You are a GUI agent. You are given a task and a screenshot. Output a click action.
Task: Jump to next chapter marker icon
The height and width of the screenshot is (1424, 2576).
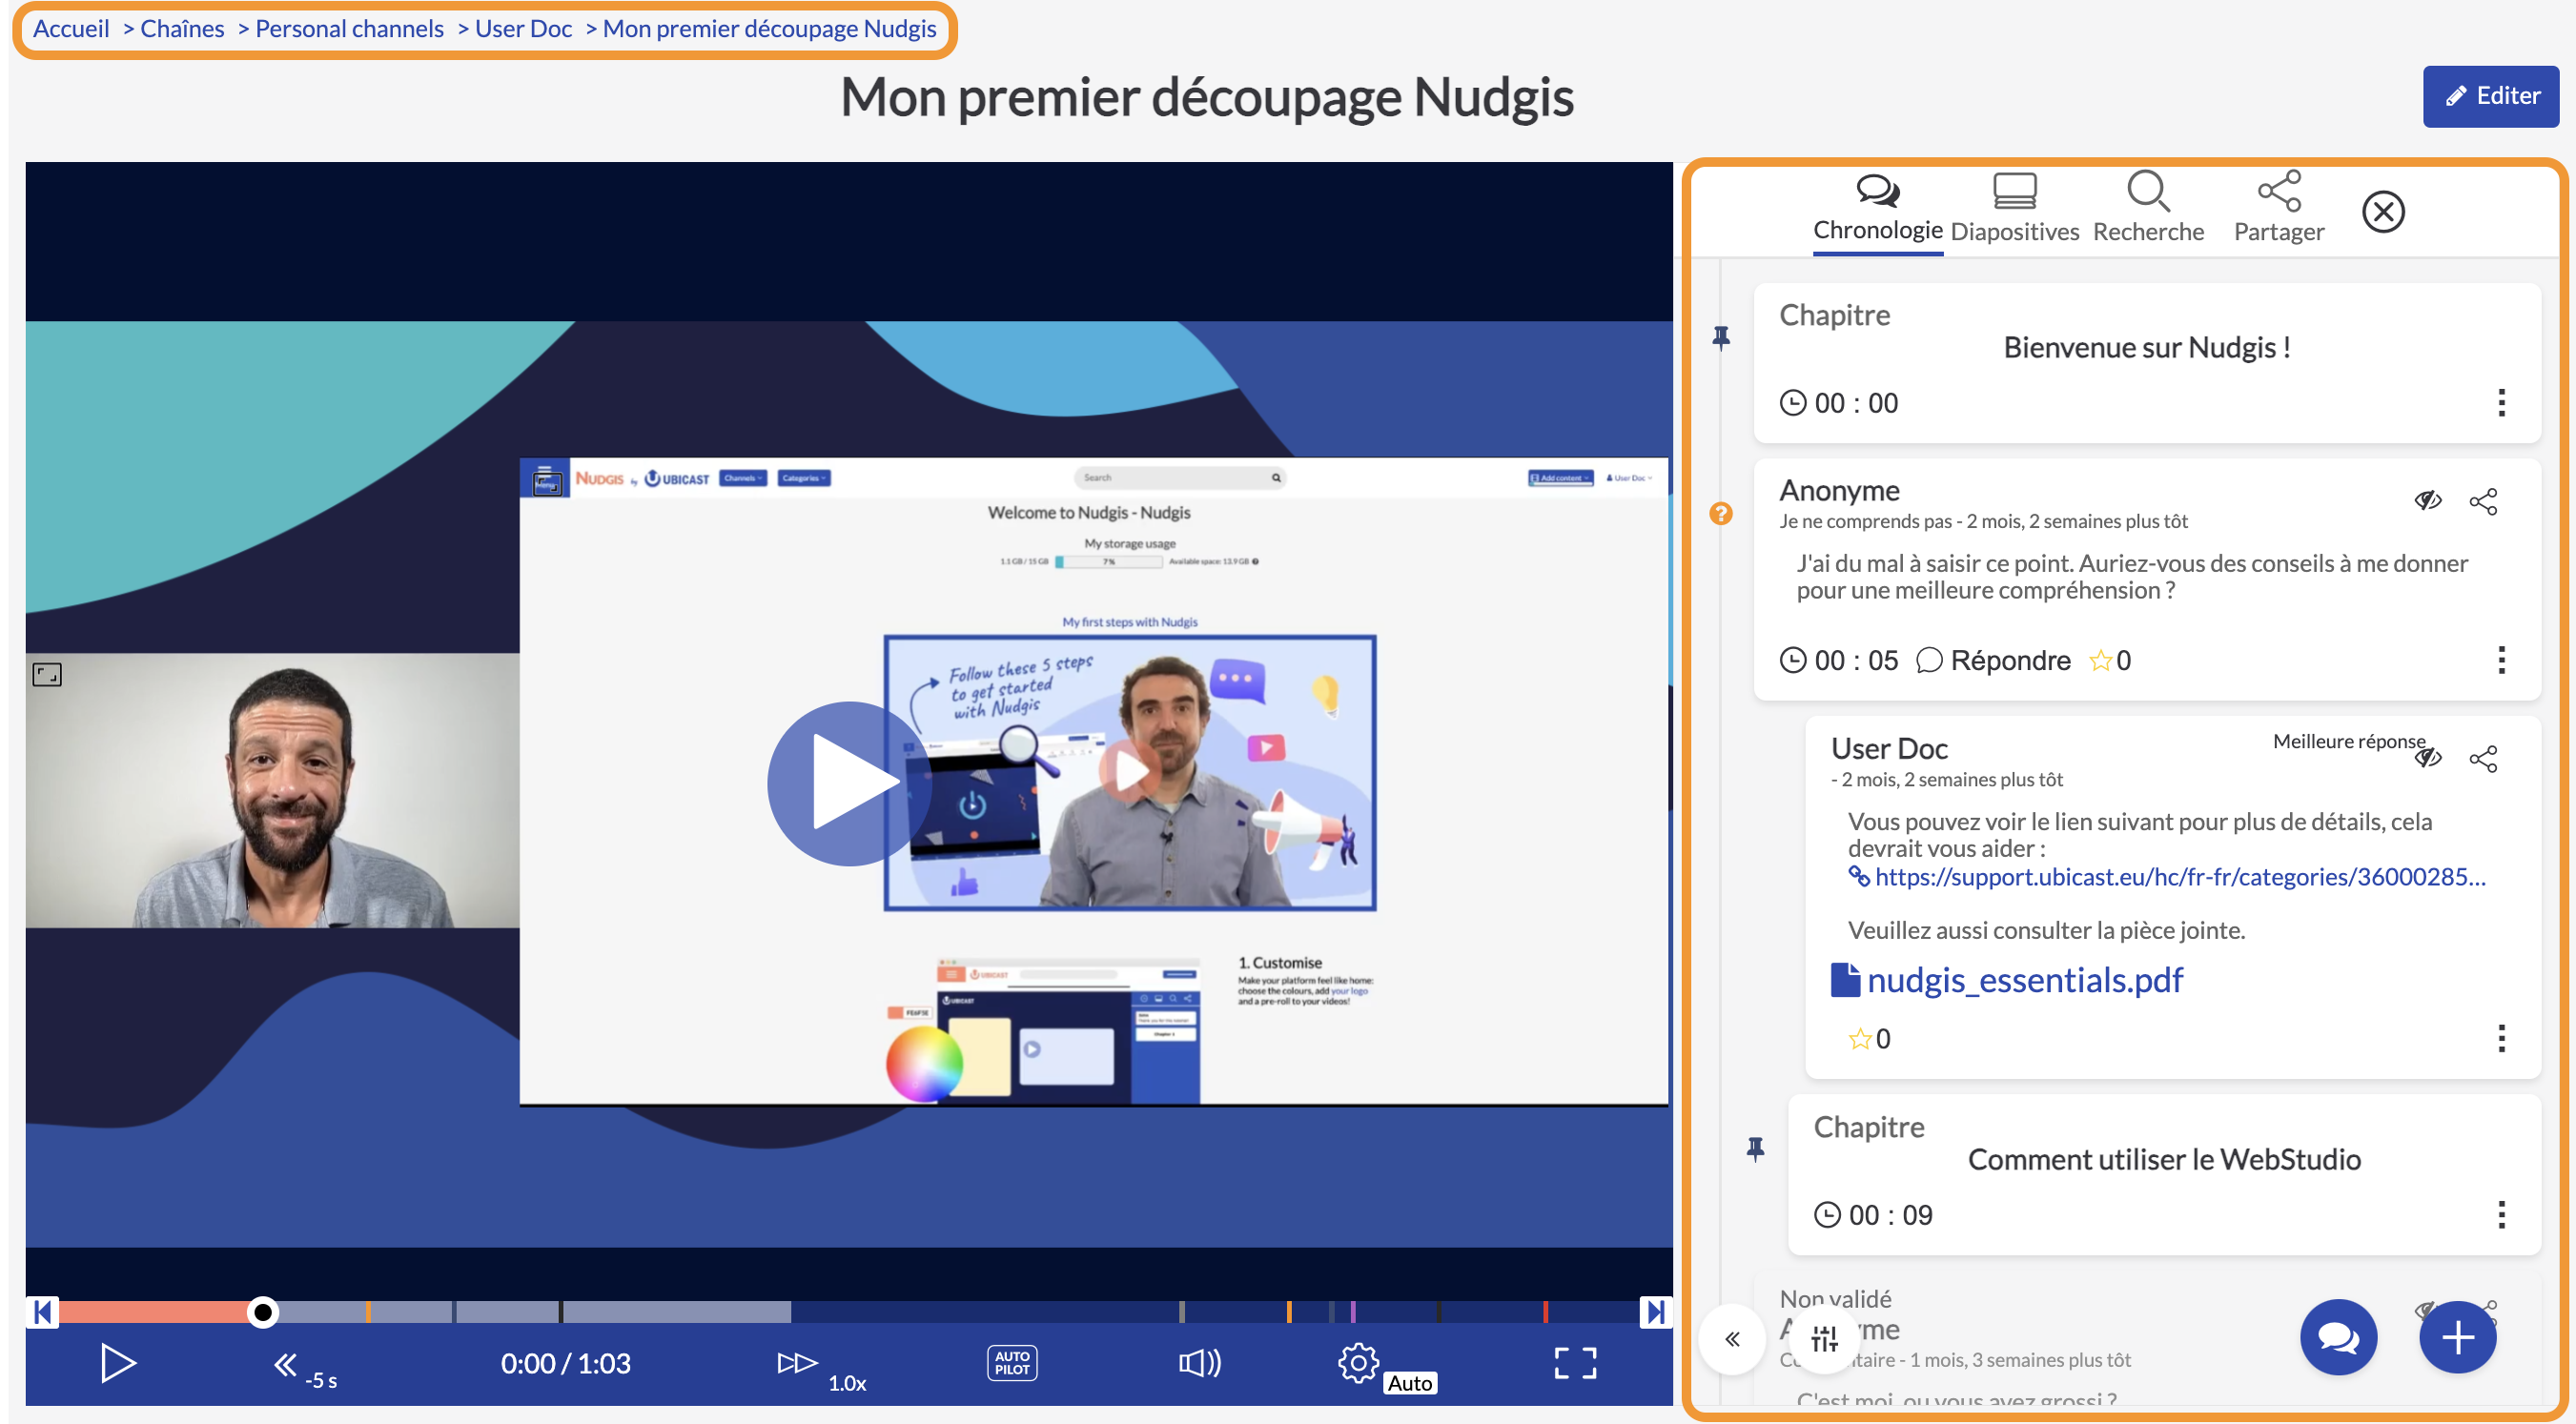pos(1655,1312)
